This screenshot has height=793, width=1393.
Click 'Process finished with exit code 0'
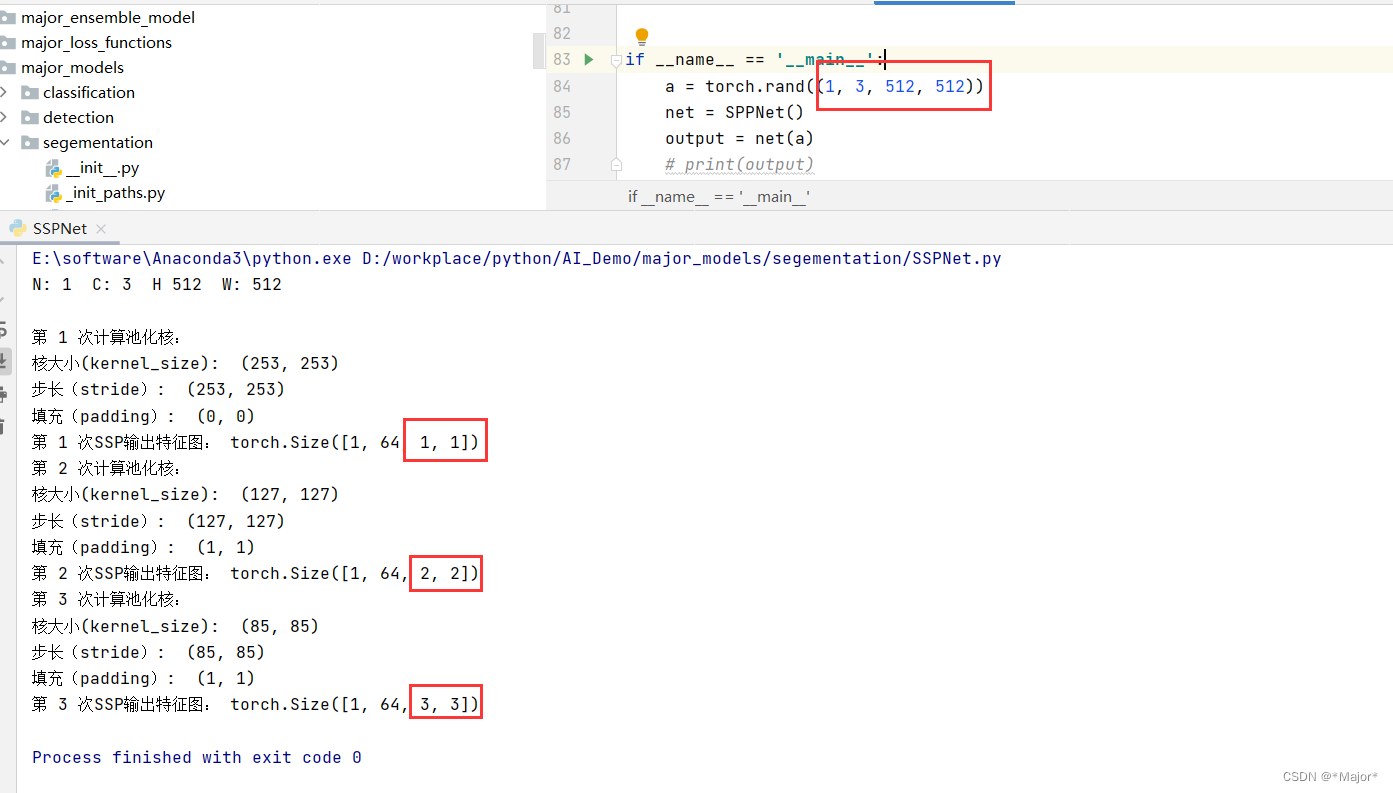tap(197, 758)
